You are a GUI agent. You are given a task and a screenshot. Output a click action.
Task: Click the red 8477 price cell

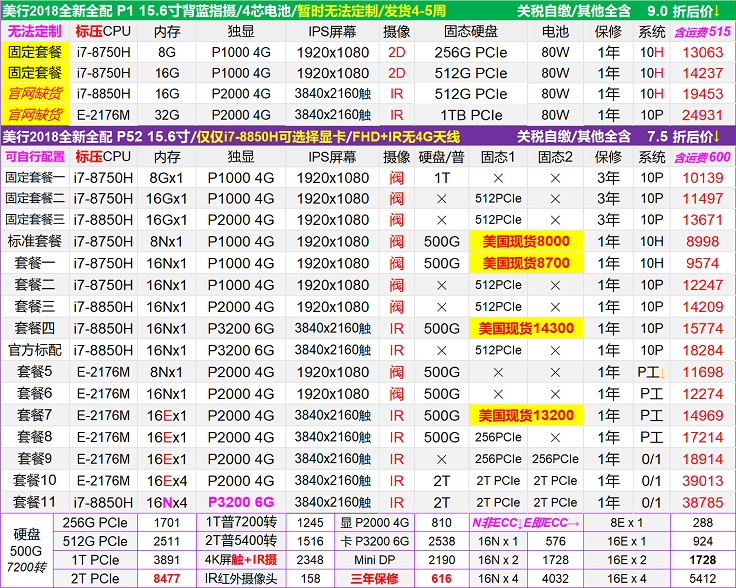tap(168, 578)
